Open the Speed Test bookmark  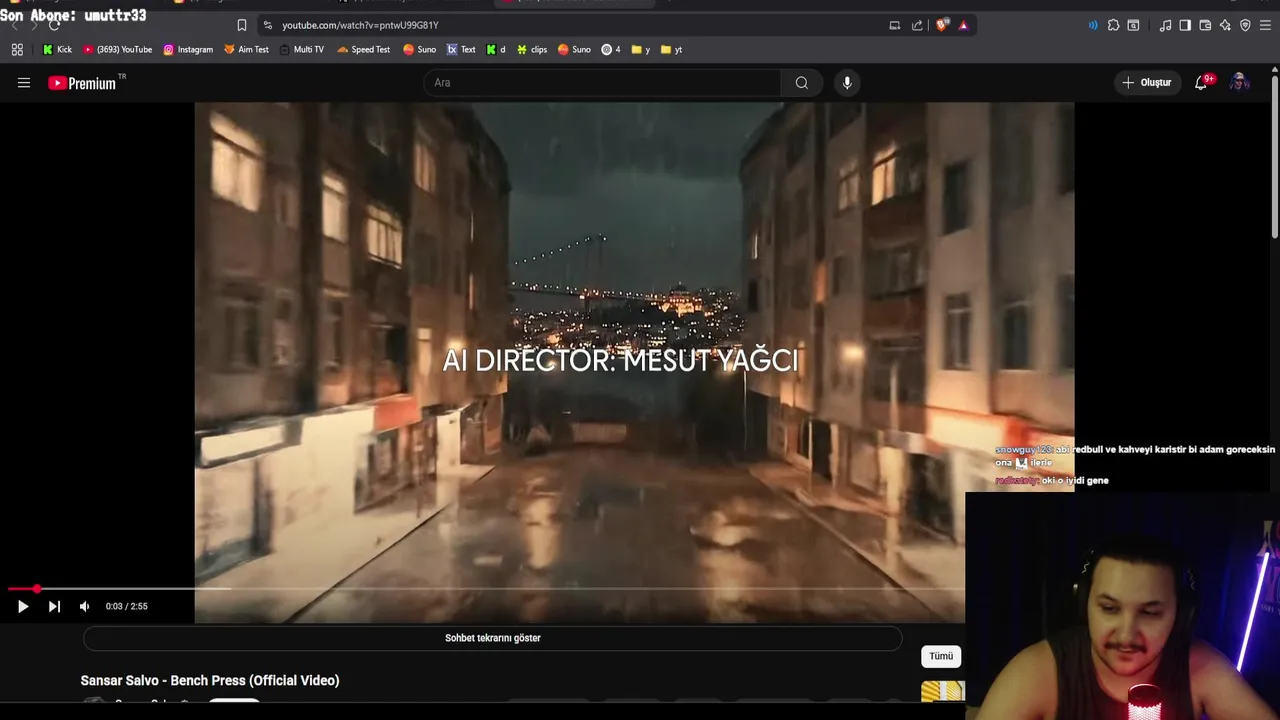[363, 49]
